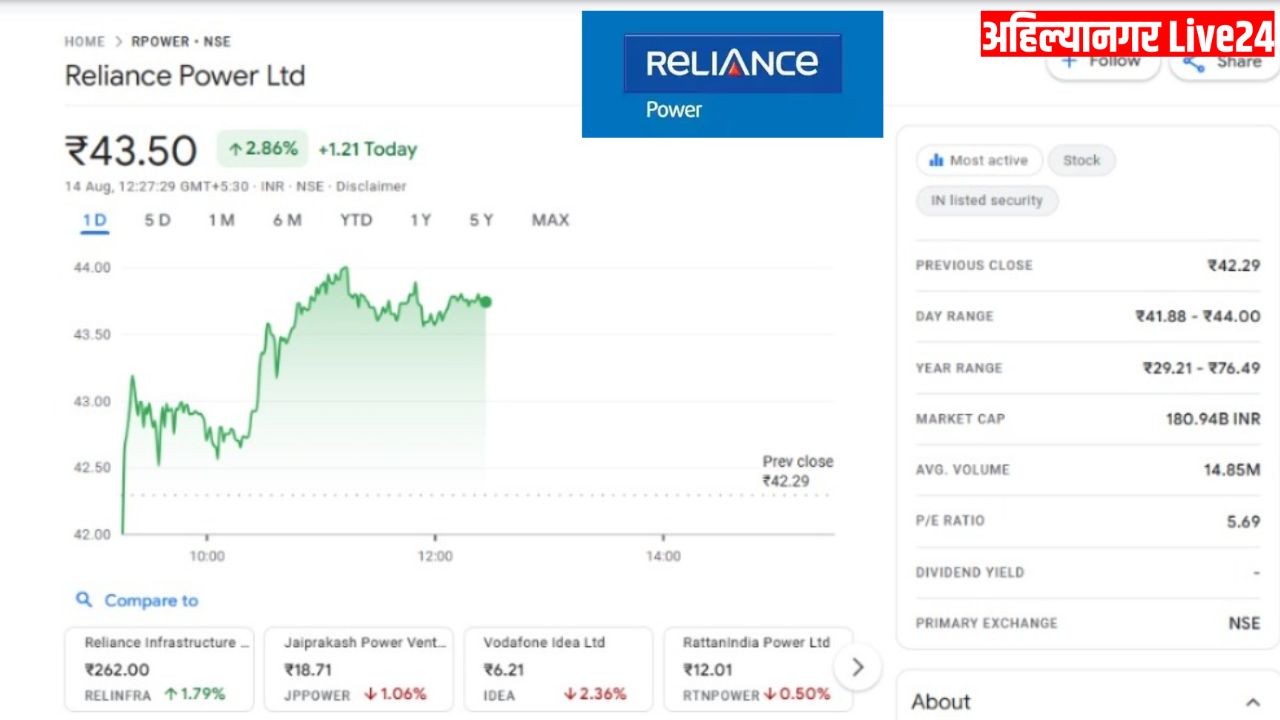
Task: Click the chart's latest price endpoint dot
Action: click(486, 302)
